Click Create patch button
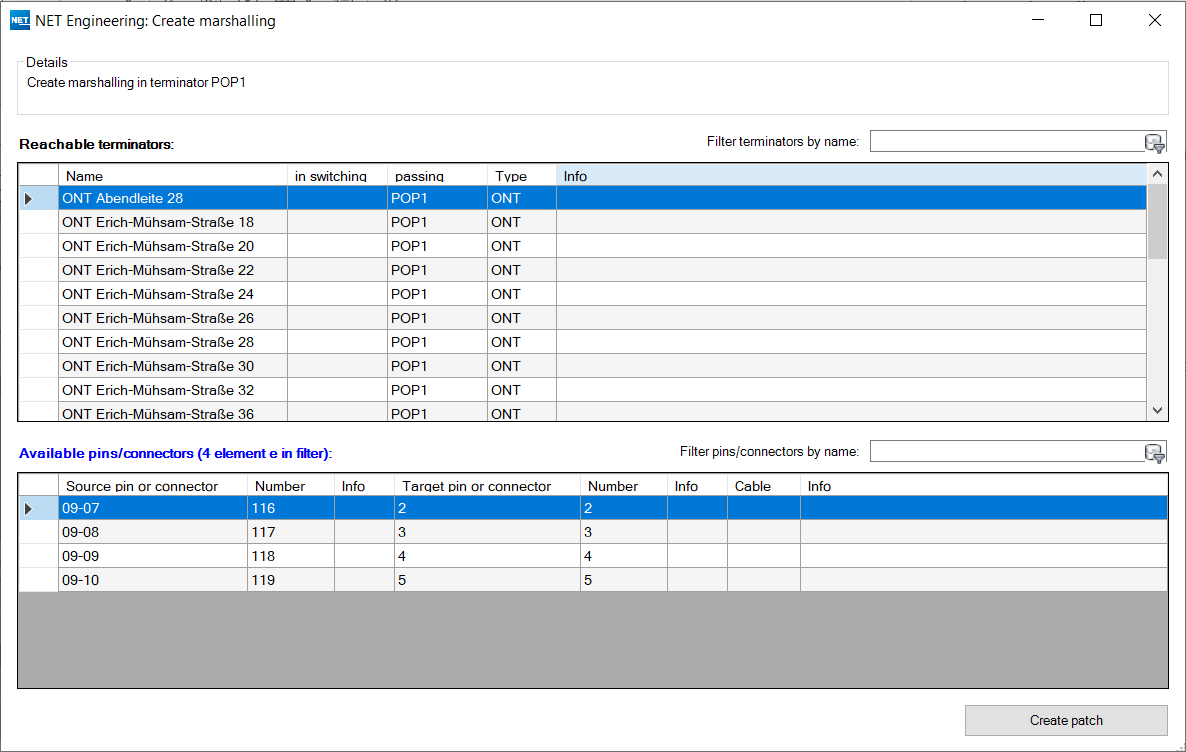Screen dimensions: 1186x752 click(1066, 720)
